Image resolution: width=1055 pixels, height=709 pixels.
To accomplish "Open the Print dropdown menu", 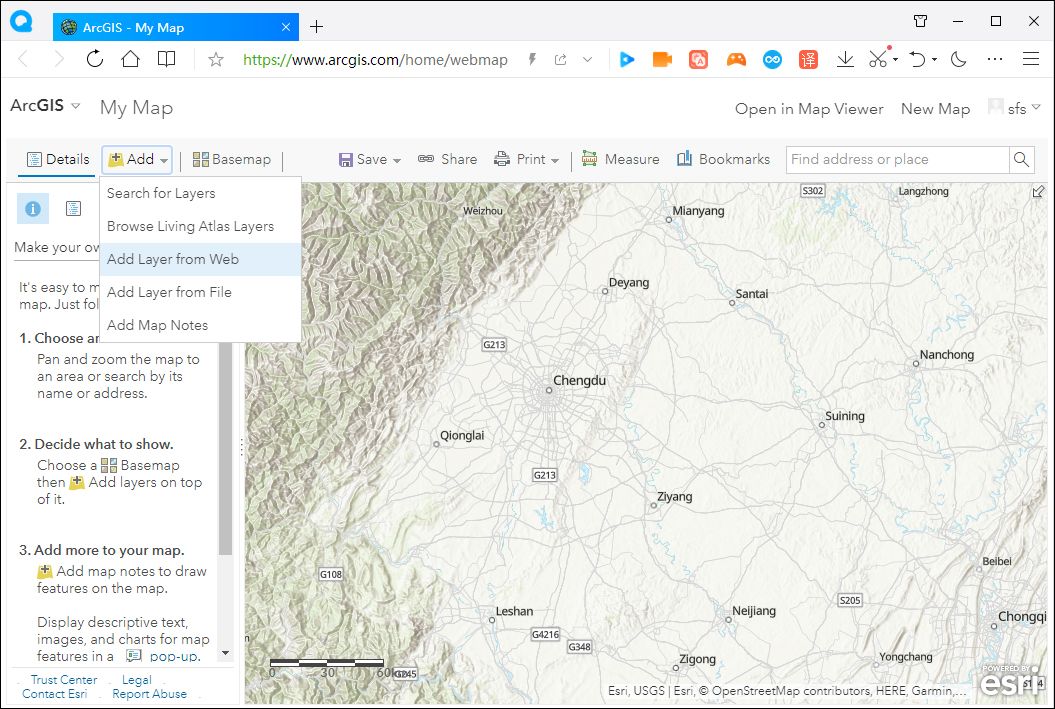I will pos(526,159).
